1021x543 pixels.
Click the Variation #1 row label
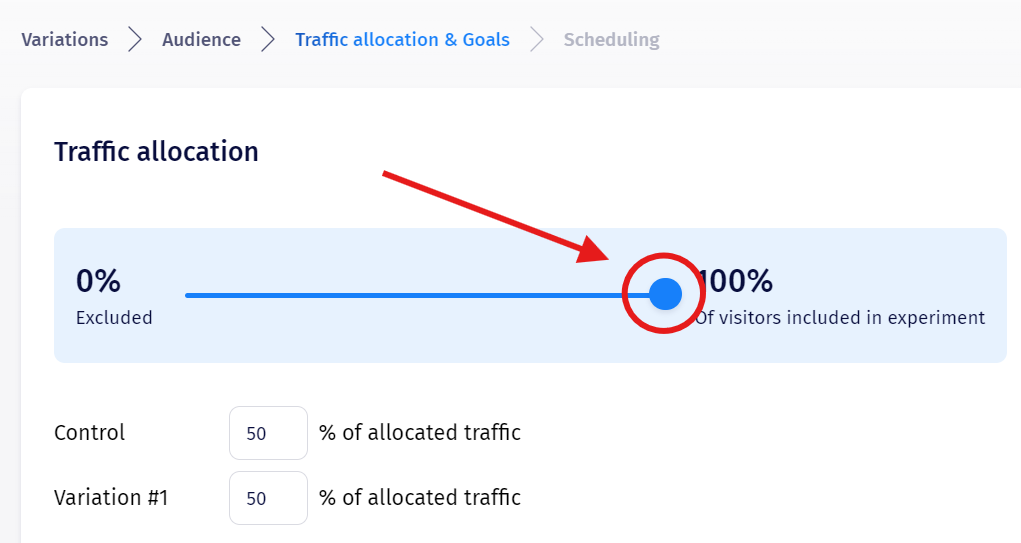111,498
